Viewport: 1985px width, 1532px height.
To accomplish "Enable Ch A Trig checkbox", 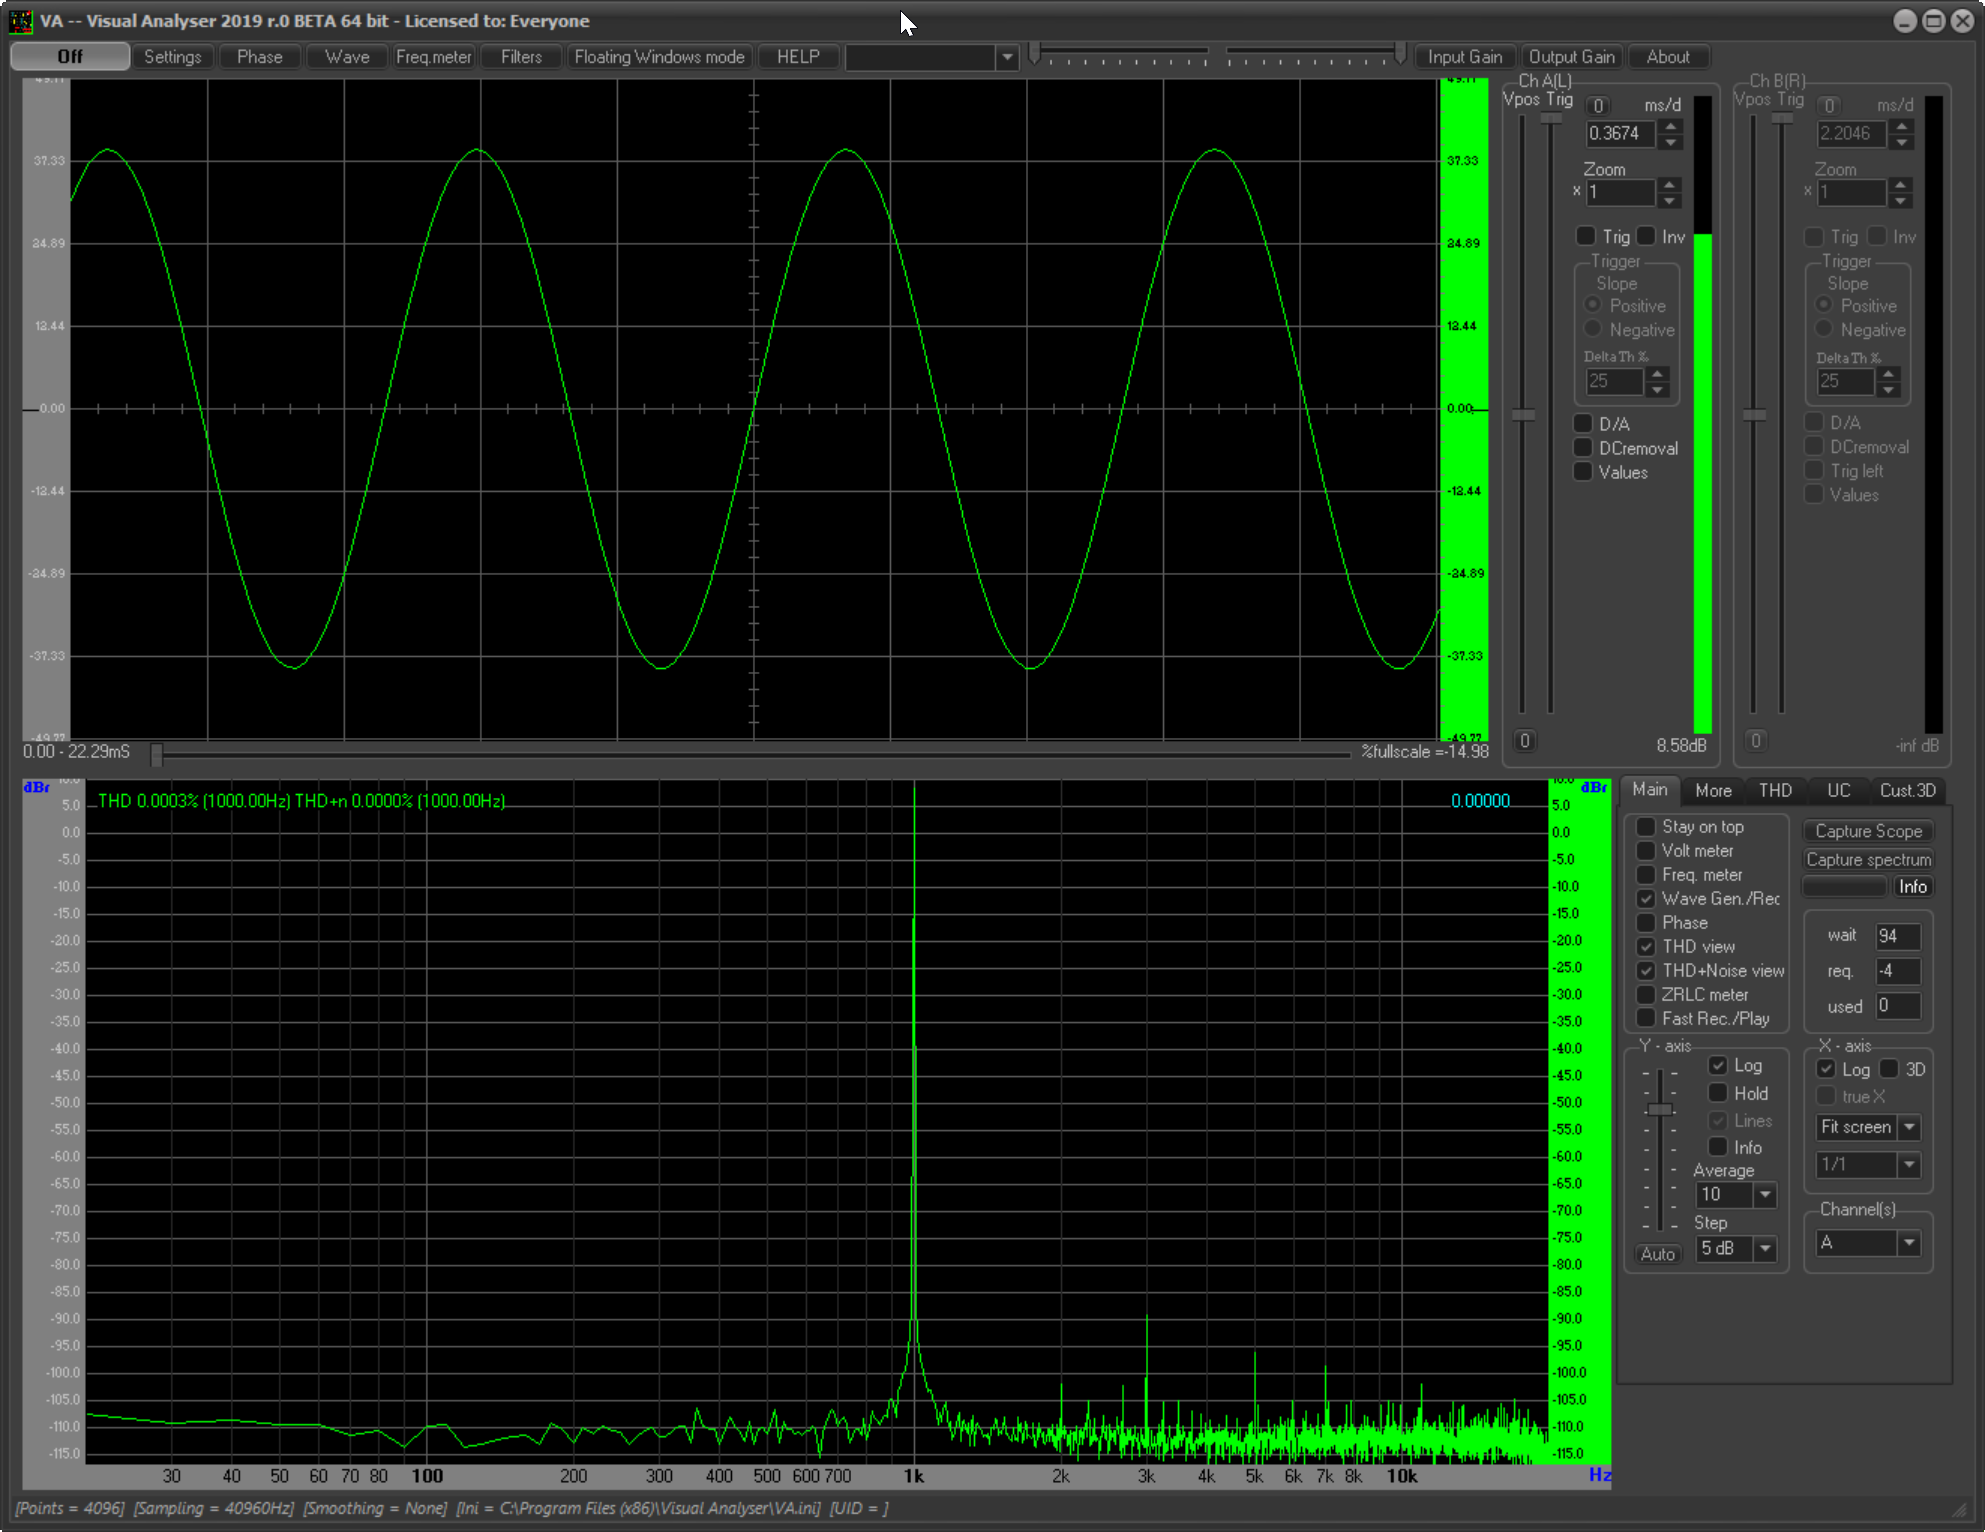I will [x=1585, y=236].
